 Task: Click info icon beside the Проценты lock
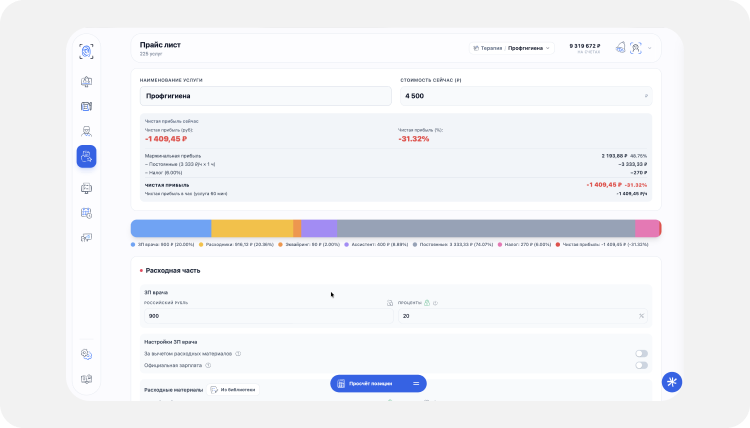pyautogui.click(x=435, y=303)
